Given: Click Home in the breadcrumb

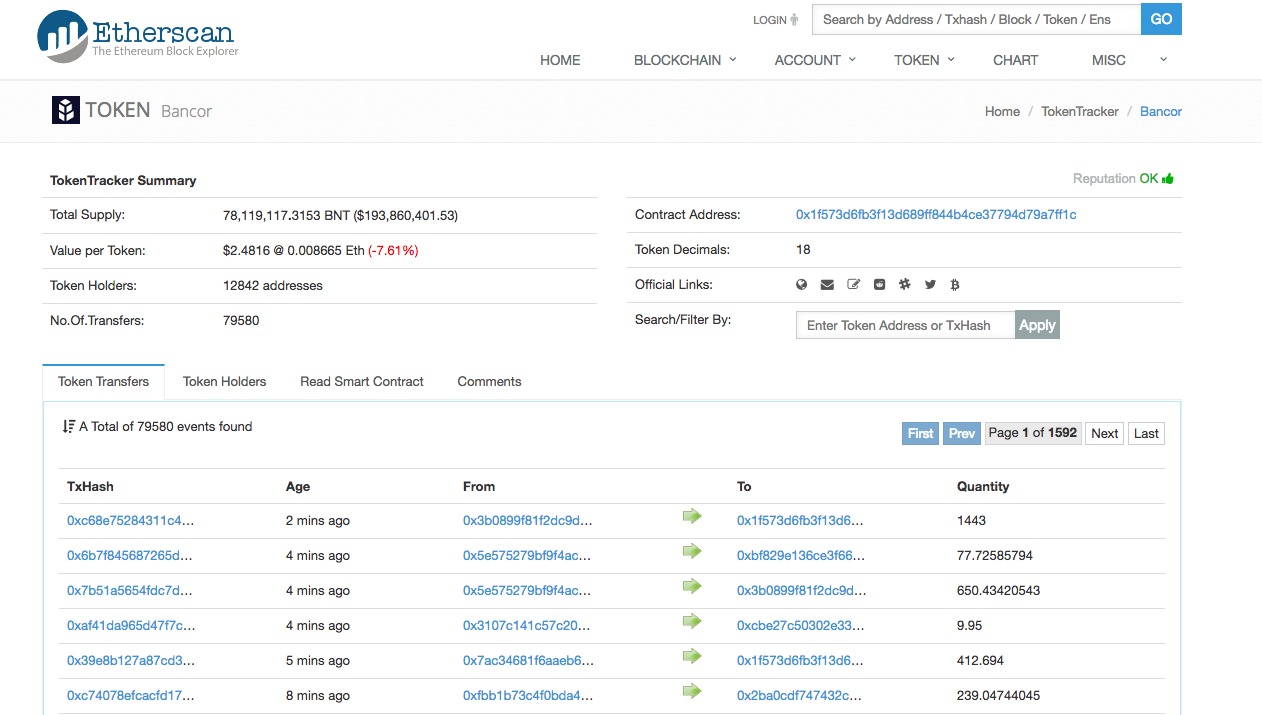Looking at the screenshot, I should pos(1002,112).
